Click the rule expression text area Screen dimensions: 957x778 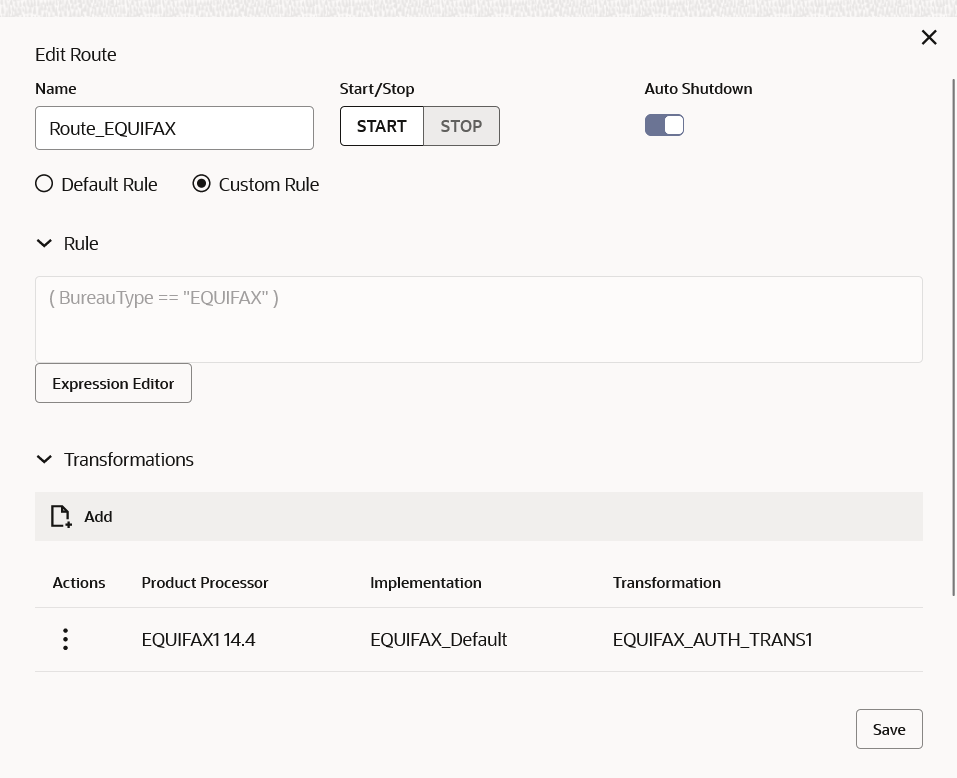pos(479,320)
